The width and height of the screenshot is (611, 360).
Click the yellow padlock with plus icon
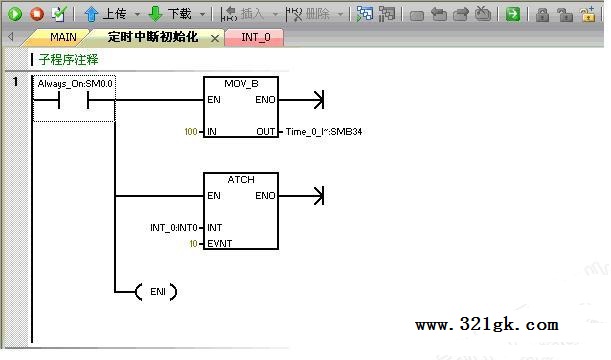[588, 14]
